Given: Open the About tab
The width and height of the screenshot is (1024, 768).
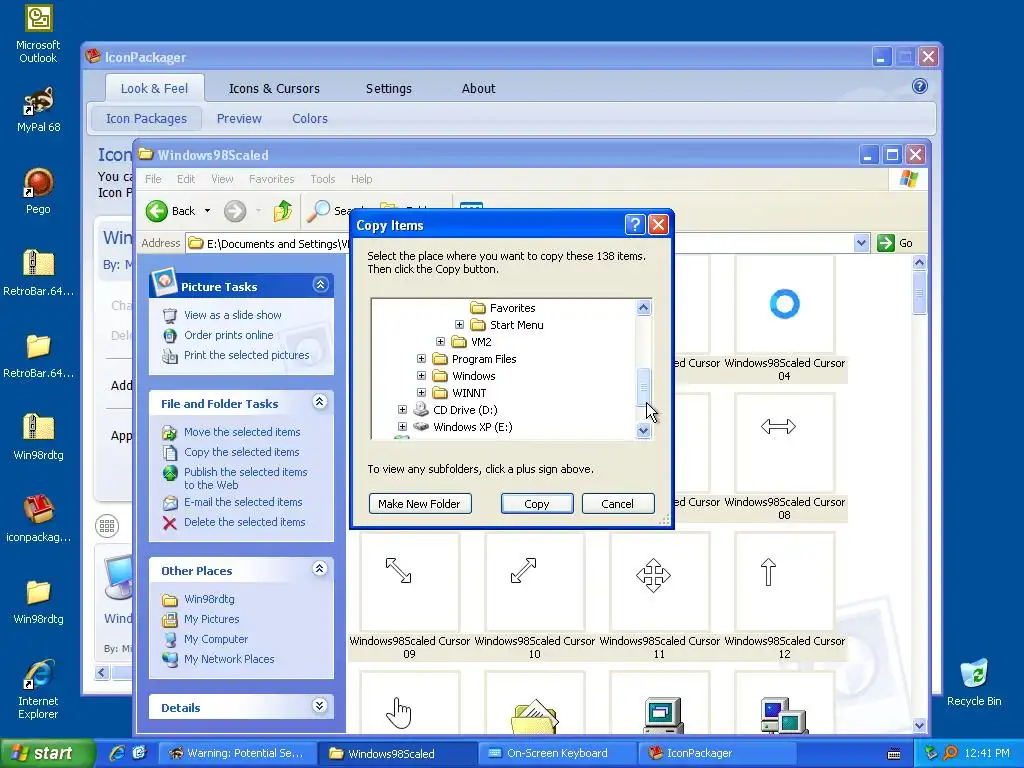Looking at the screenshot, I should coord(479,88).
